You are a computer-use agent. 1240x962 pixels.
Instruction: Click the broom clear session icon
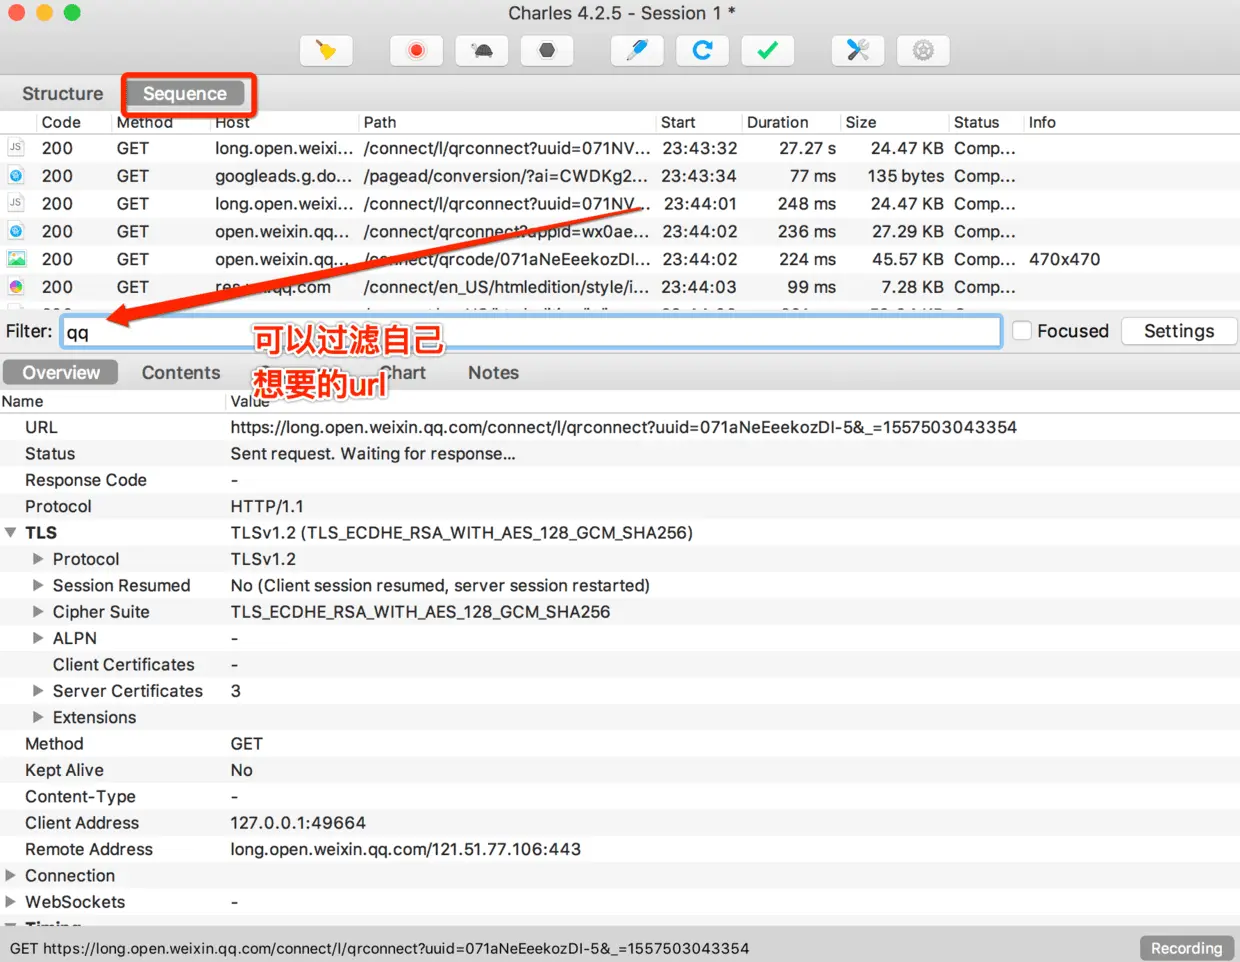tap(326, 50)
